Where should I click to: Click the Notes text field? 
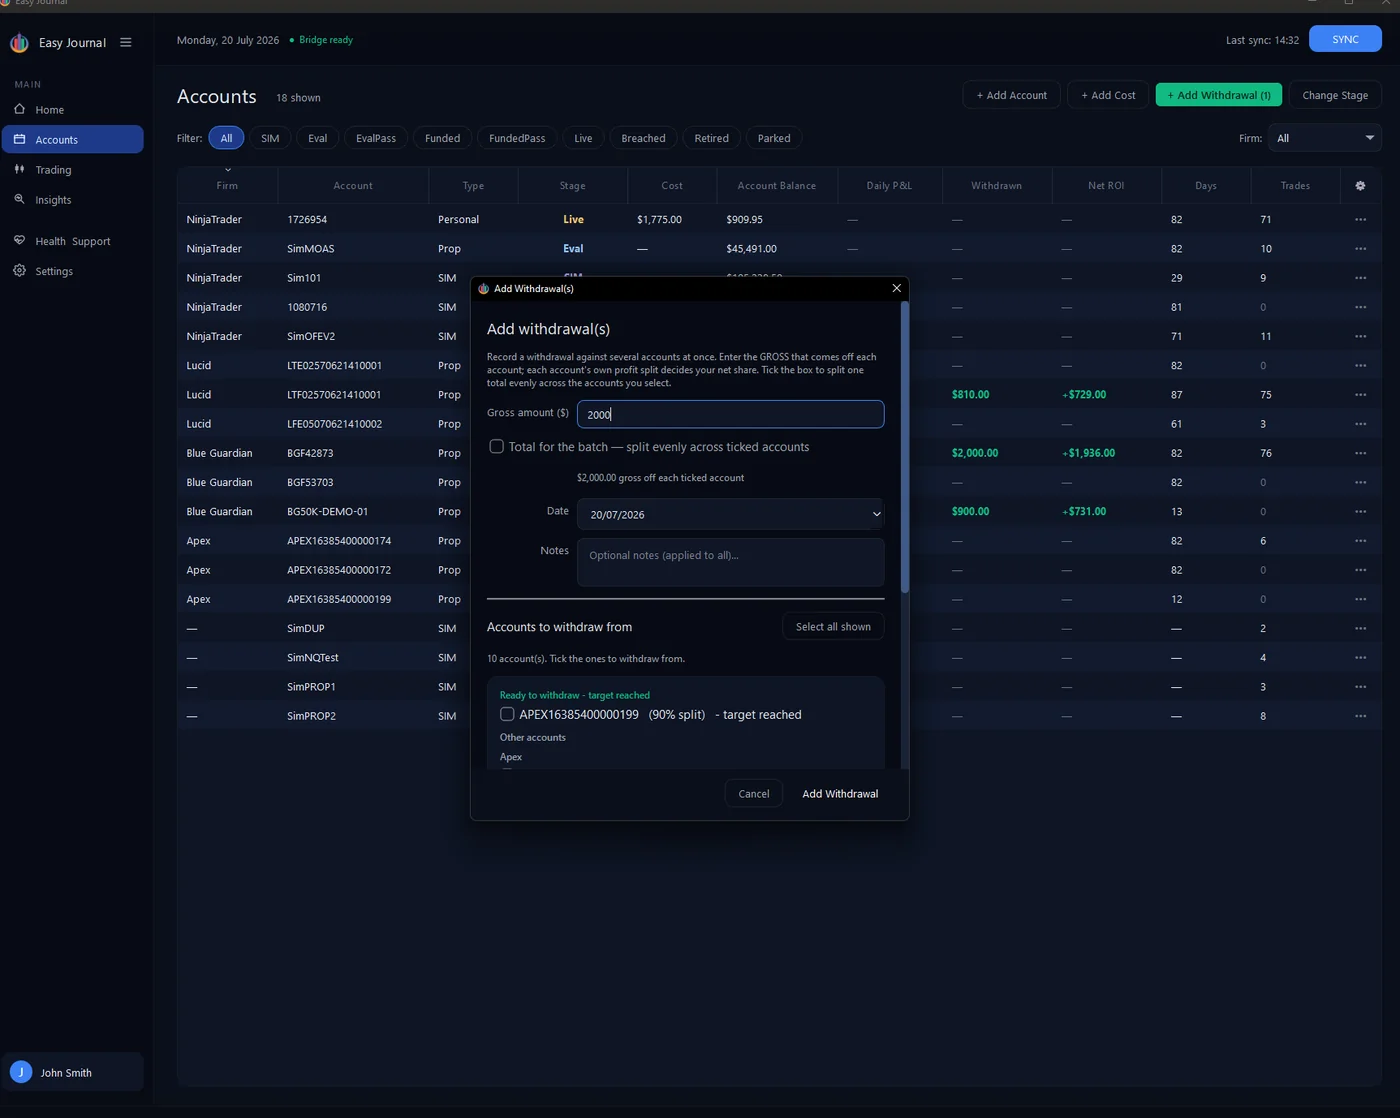coord(730,562)
